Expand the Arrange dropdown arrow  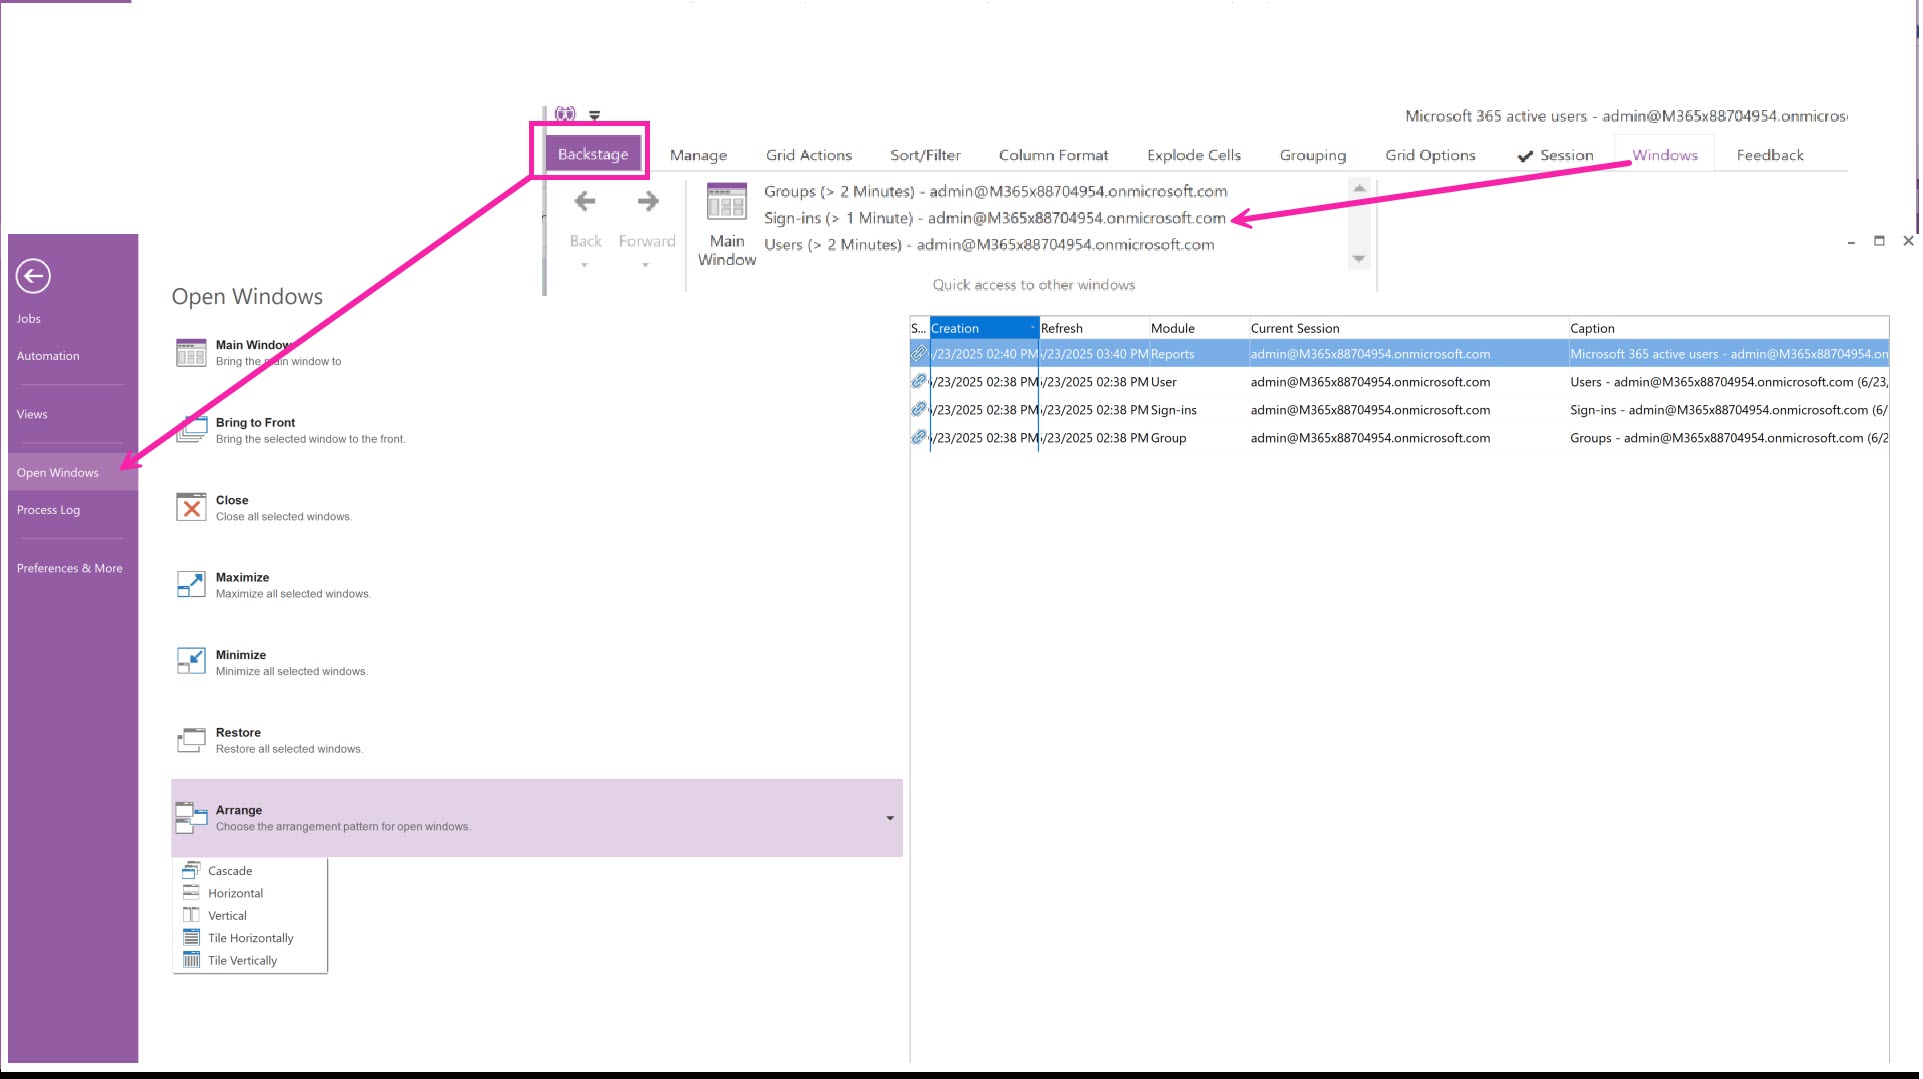pos(890,819)
